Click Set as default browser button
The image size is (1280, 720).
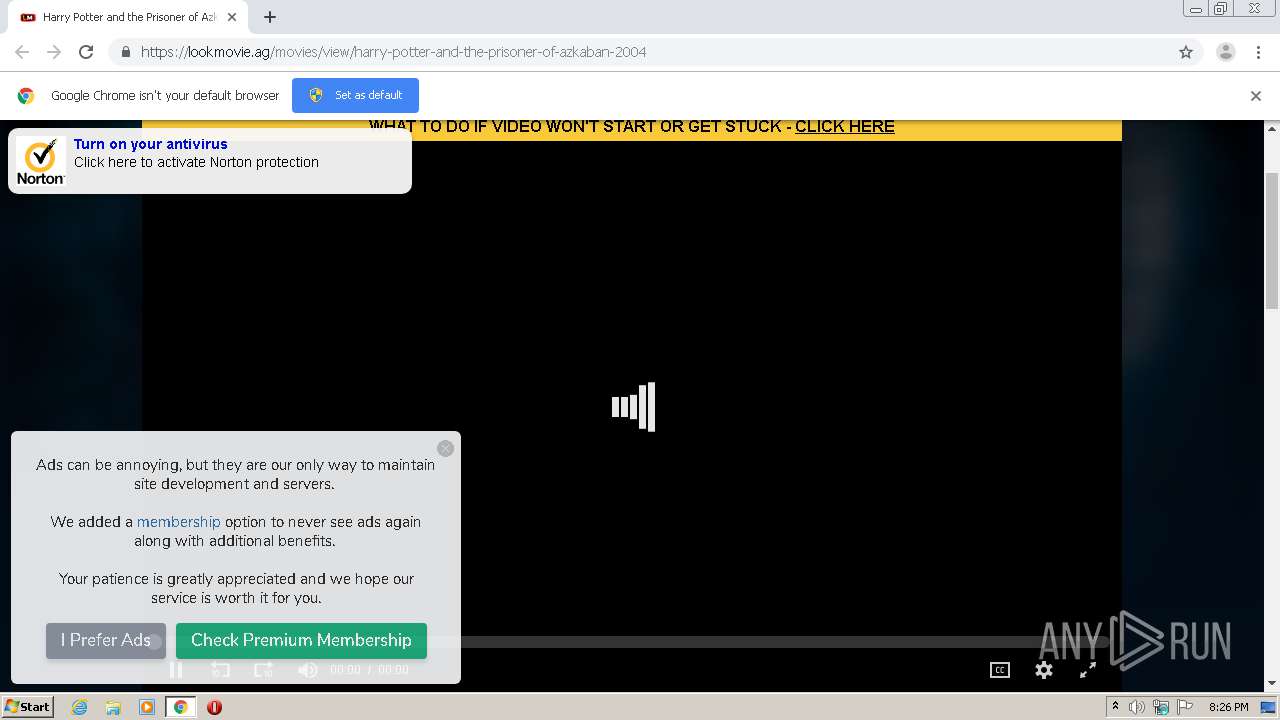click(355, 95)
